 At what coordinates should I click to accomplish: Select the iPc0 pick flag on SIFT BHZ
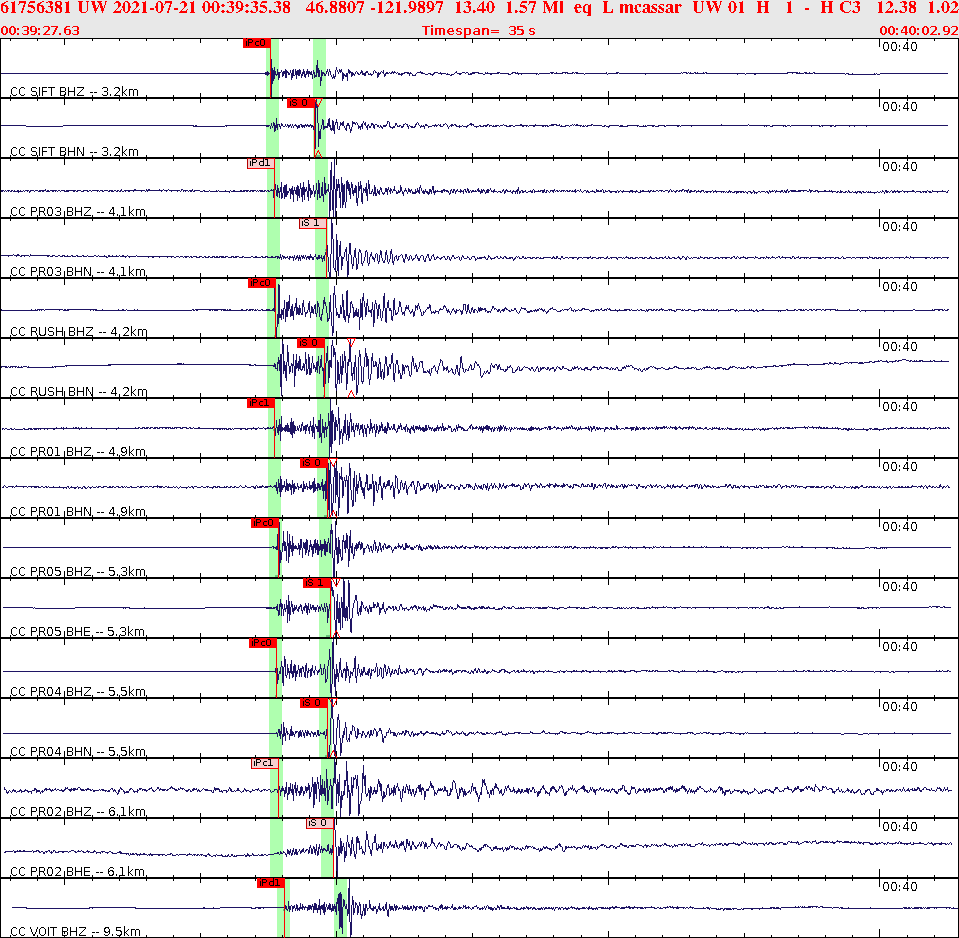pyautogui.click(x=258, y=43)
